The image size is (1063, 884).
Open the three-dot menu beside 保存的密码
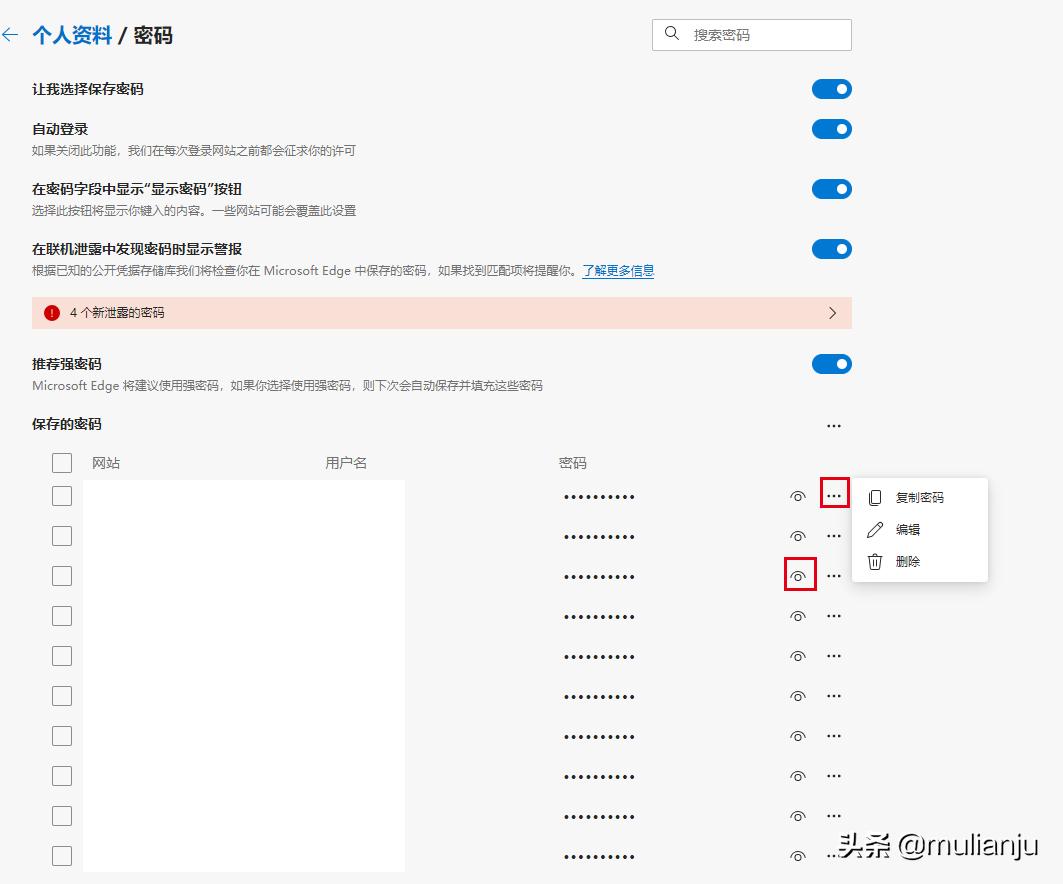pyautogui.click(x=834, y=425)
